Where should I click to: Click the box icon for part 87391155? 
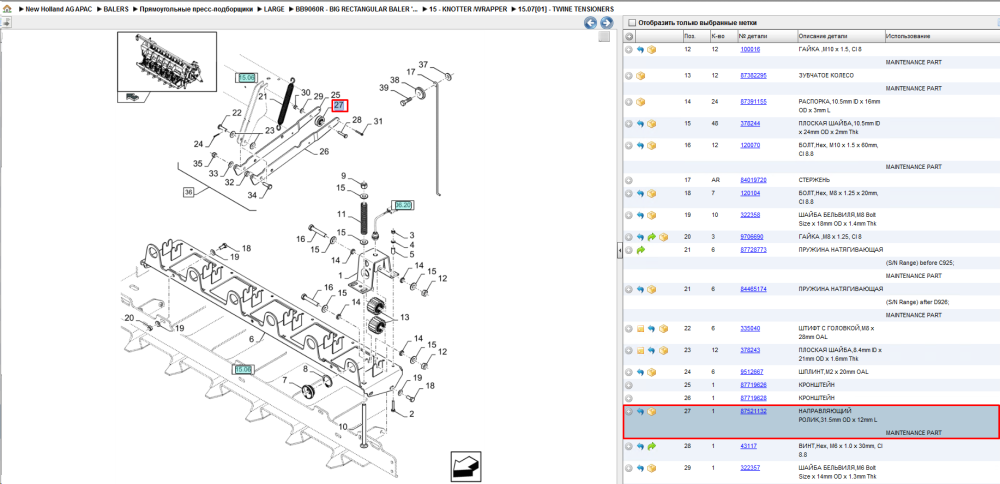(640, 102)
